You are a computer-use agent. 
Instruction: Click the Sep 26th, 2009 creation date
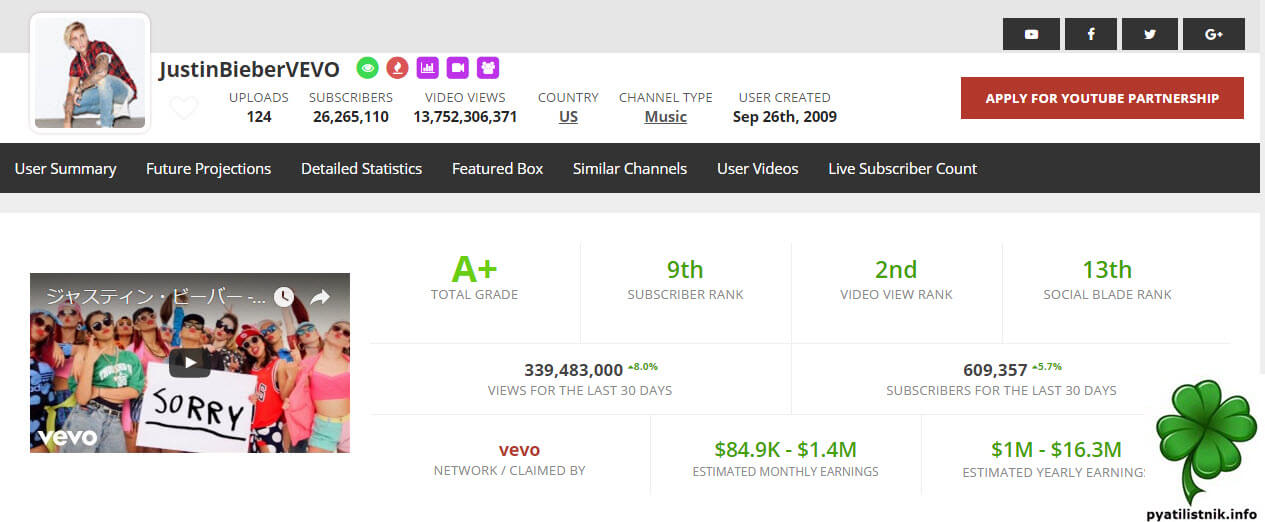[785, 116]
